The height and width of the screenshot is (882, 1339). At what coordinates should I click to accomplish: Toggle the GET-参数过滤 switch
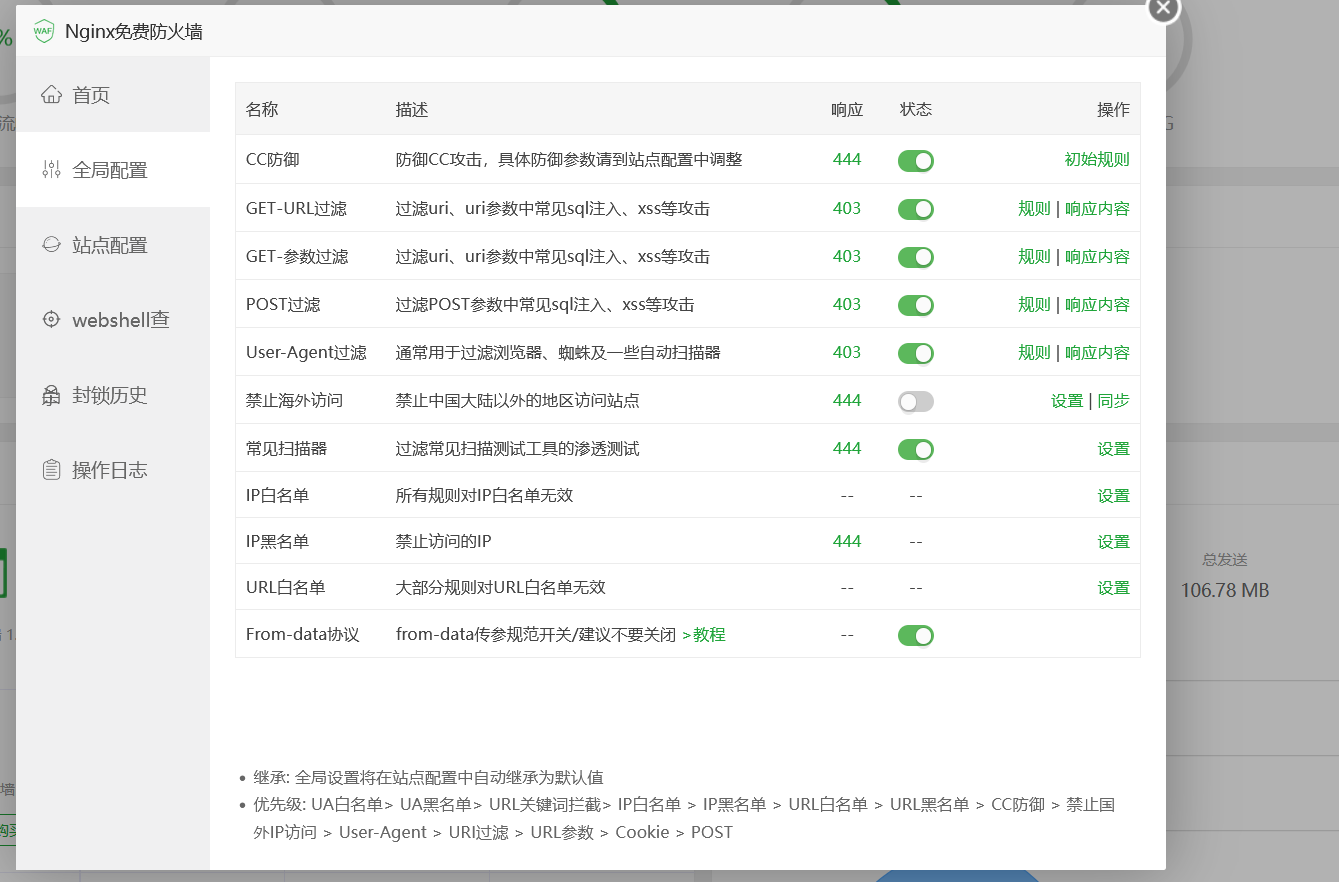point(915,257)
